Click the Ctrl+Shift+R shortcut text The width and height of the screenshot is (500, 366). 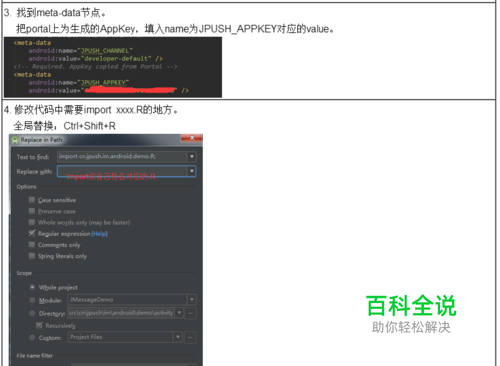coord(90,126)
